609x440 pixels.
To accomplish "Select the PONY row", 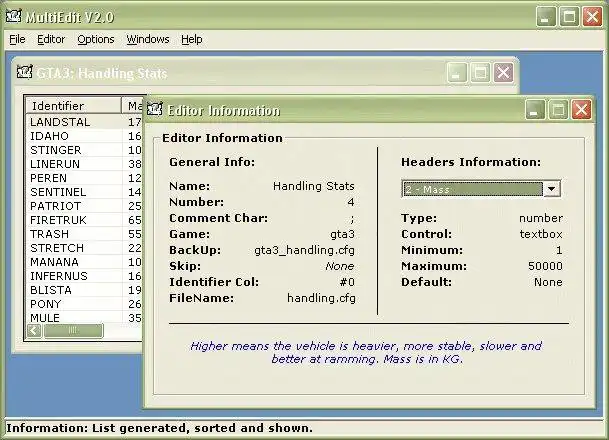I will 85,304.
